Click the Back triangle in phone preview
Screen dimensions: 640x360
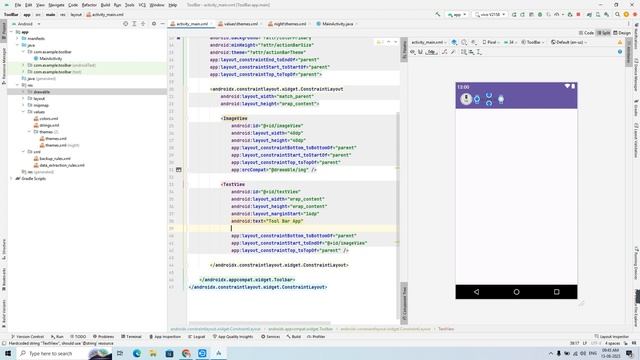pos(476,292)
